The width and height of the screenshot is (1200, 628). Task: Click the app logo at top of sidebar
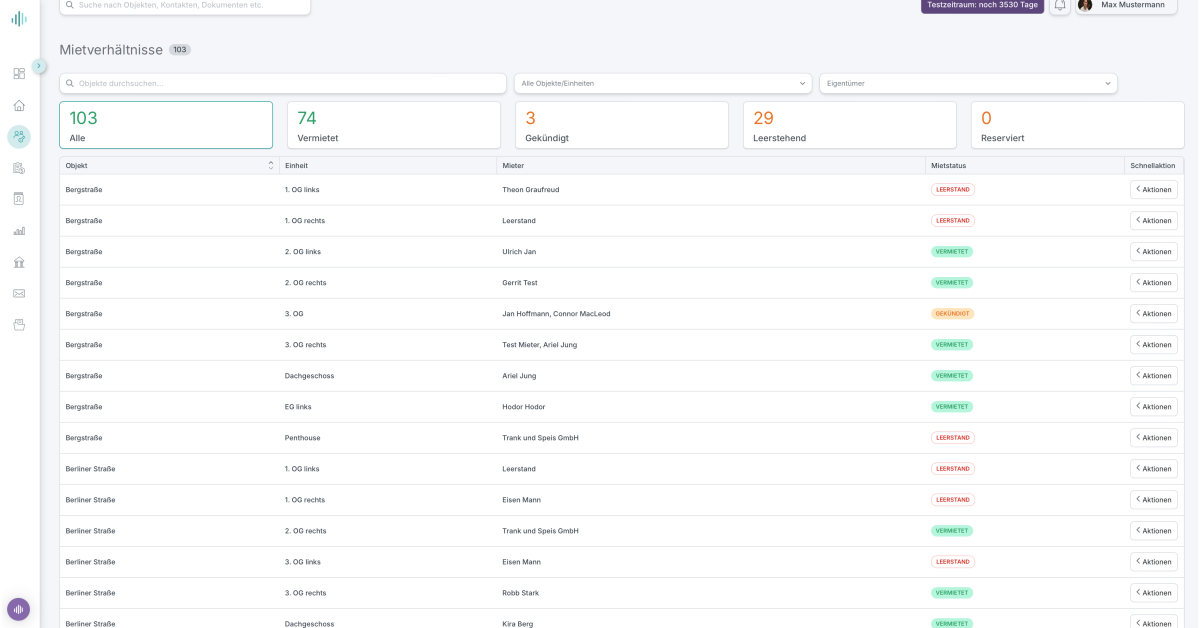[19, 18]
